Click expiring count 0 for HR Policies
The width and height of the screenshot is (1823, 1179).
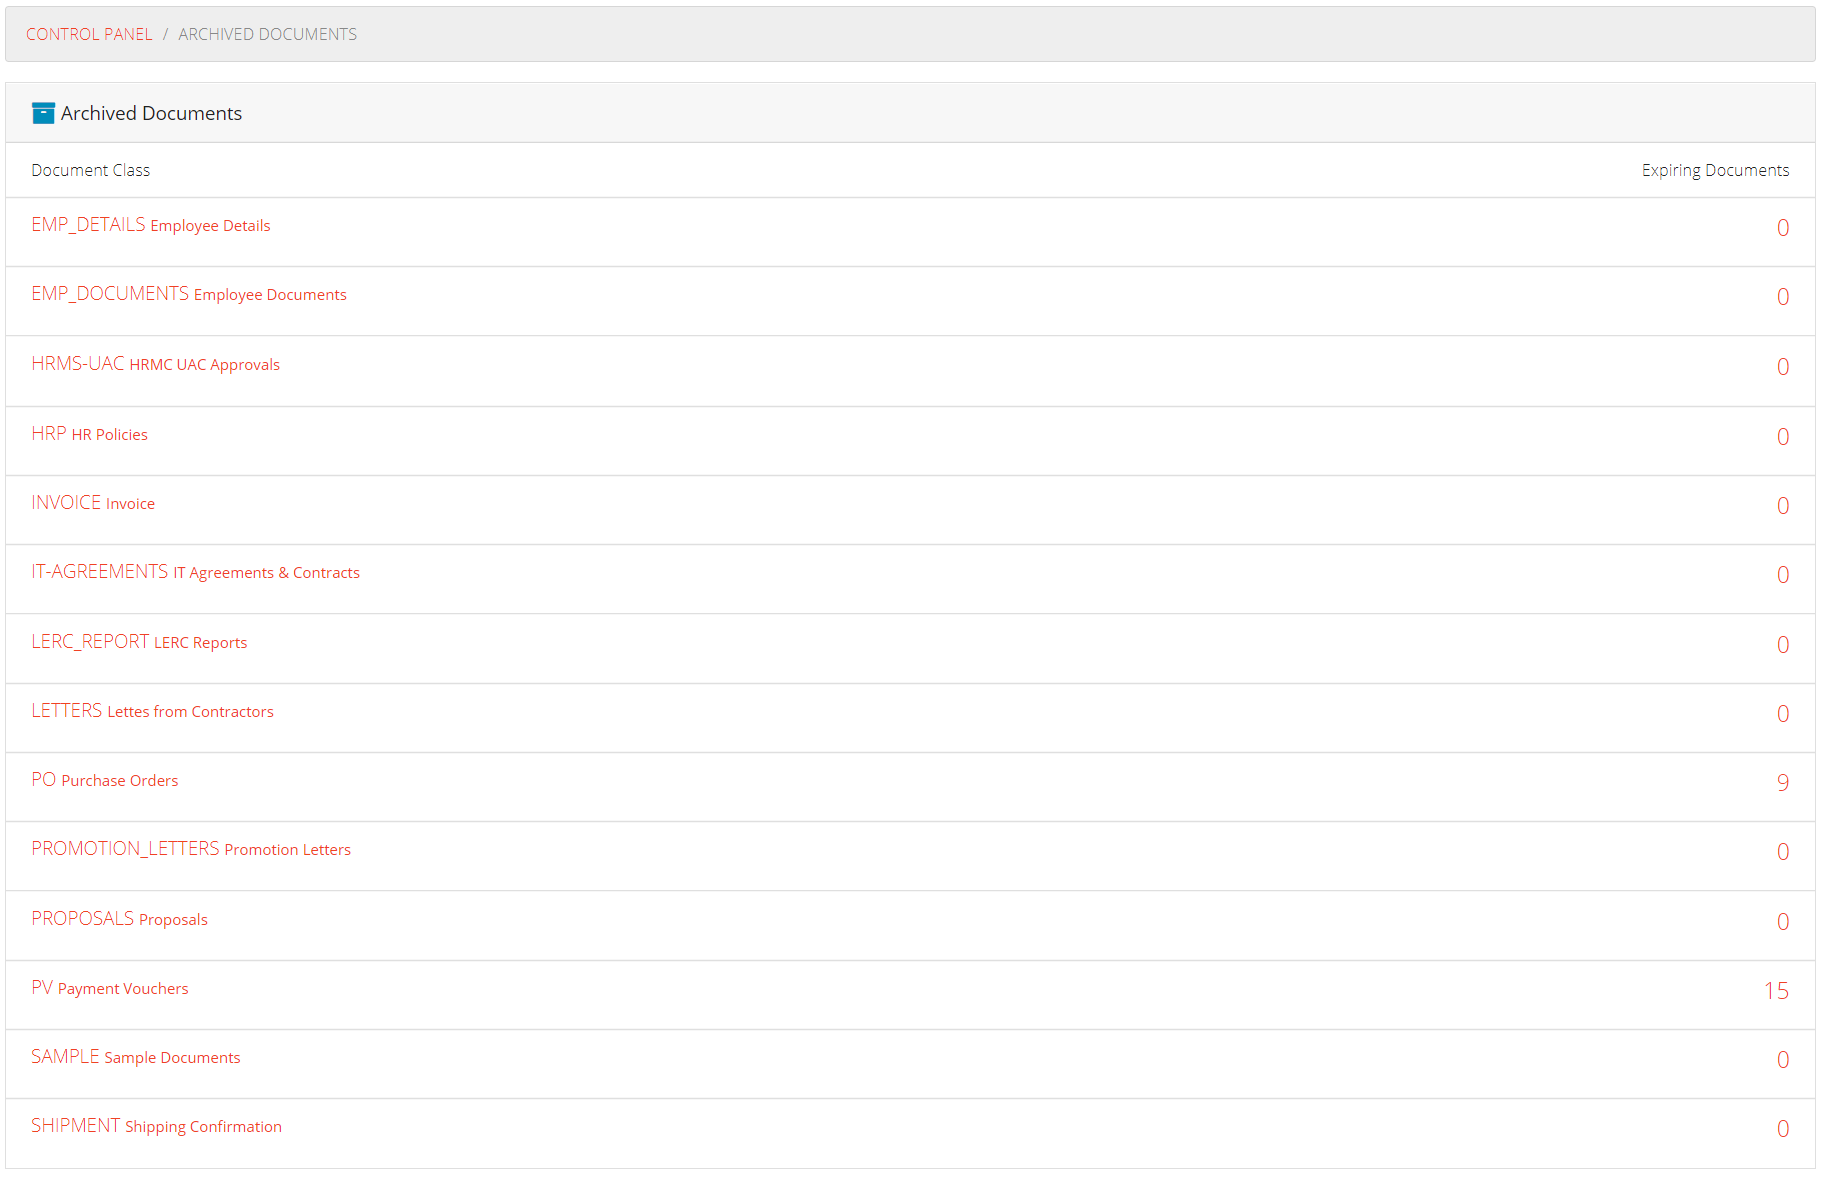tap(1782, 437)
